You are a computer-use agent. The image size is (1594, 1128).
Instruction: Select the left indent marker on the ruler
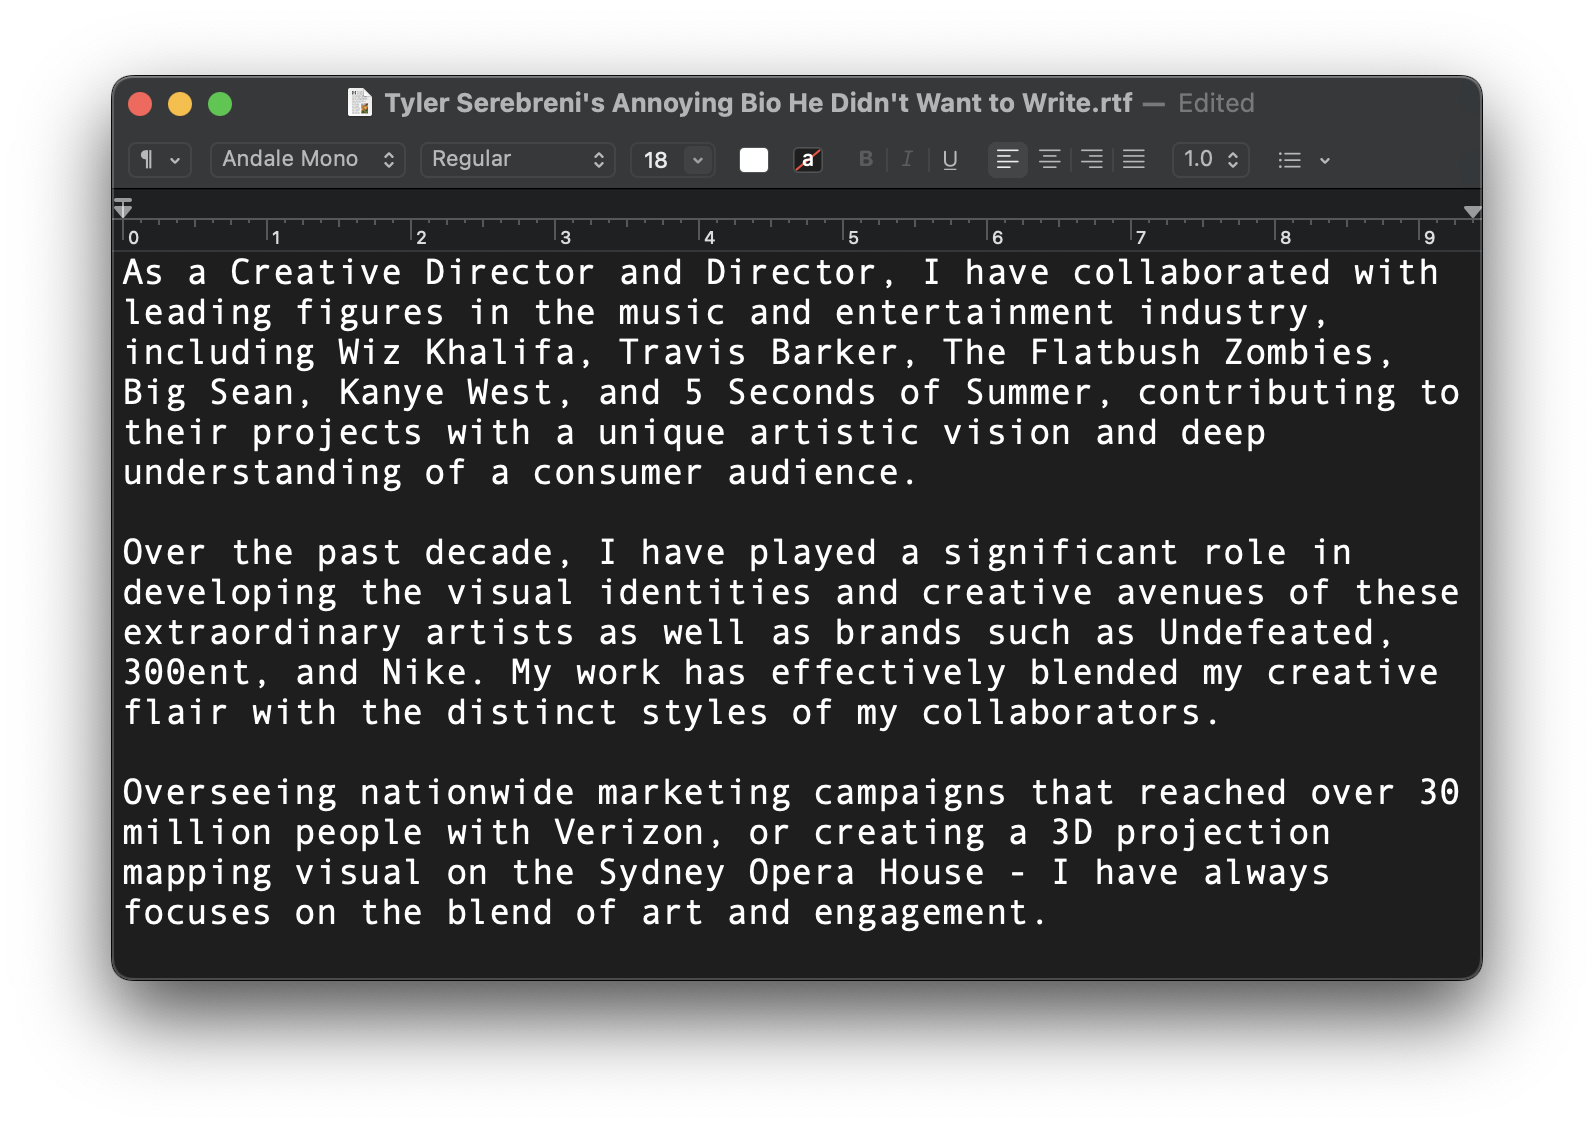coord(123,208)
